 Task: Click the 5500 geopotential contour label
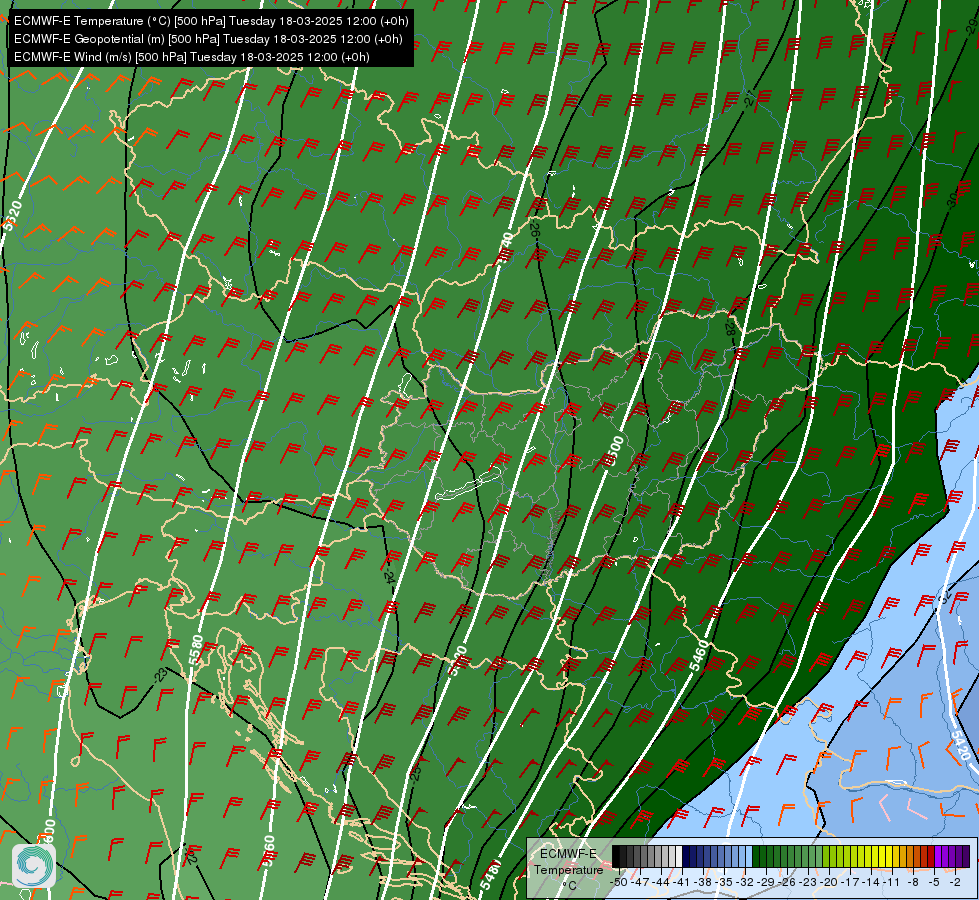pyautogui.click(x=614, y=451)
